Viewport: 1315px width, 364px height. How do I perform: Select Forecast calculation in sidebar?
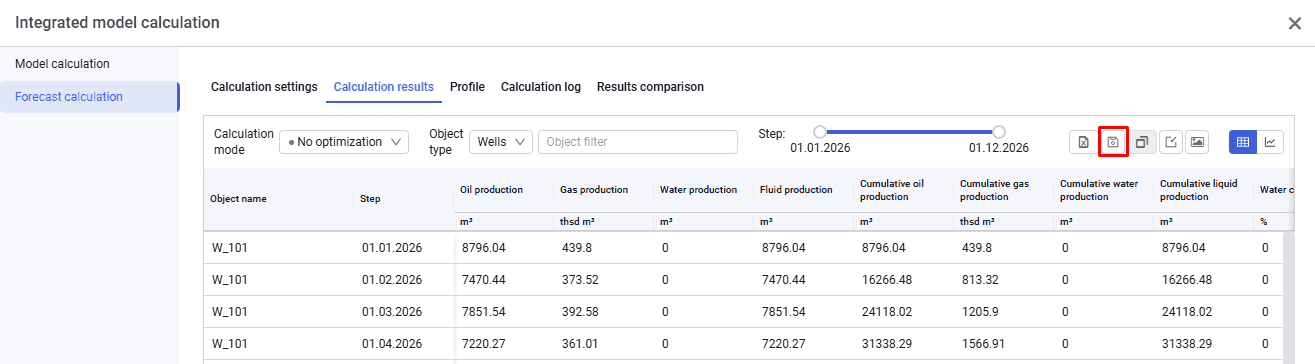[x=89, y=97]
